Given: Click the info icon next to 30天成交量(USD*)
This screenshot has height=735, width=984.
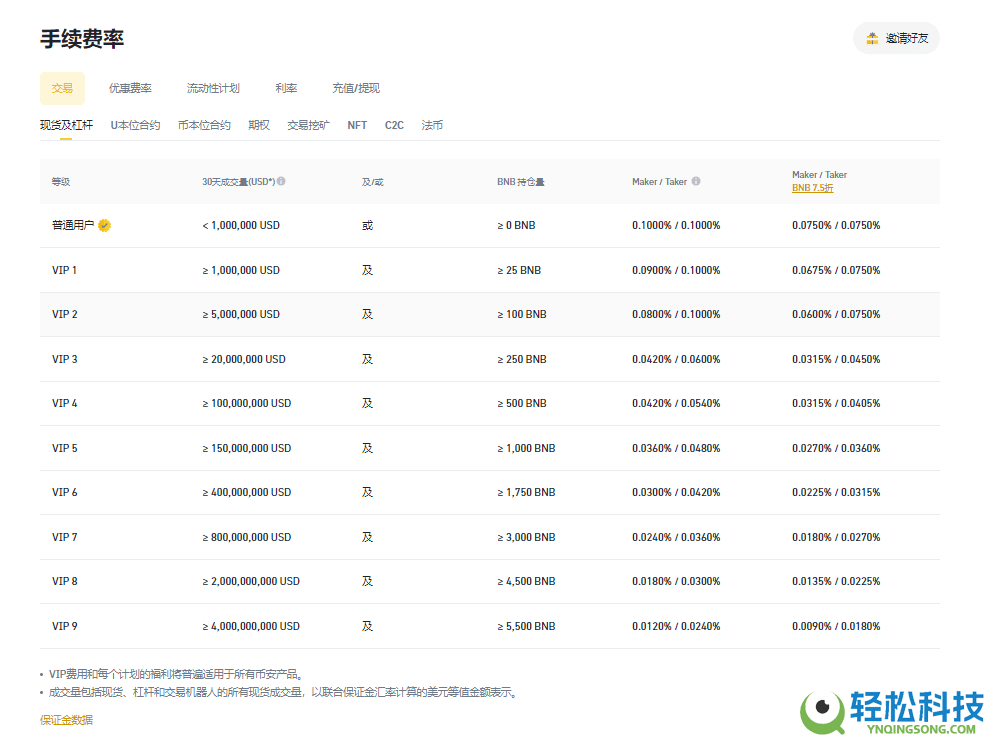Looking at the screenshot, I should tap(281, 181).
